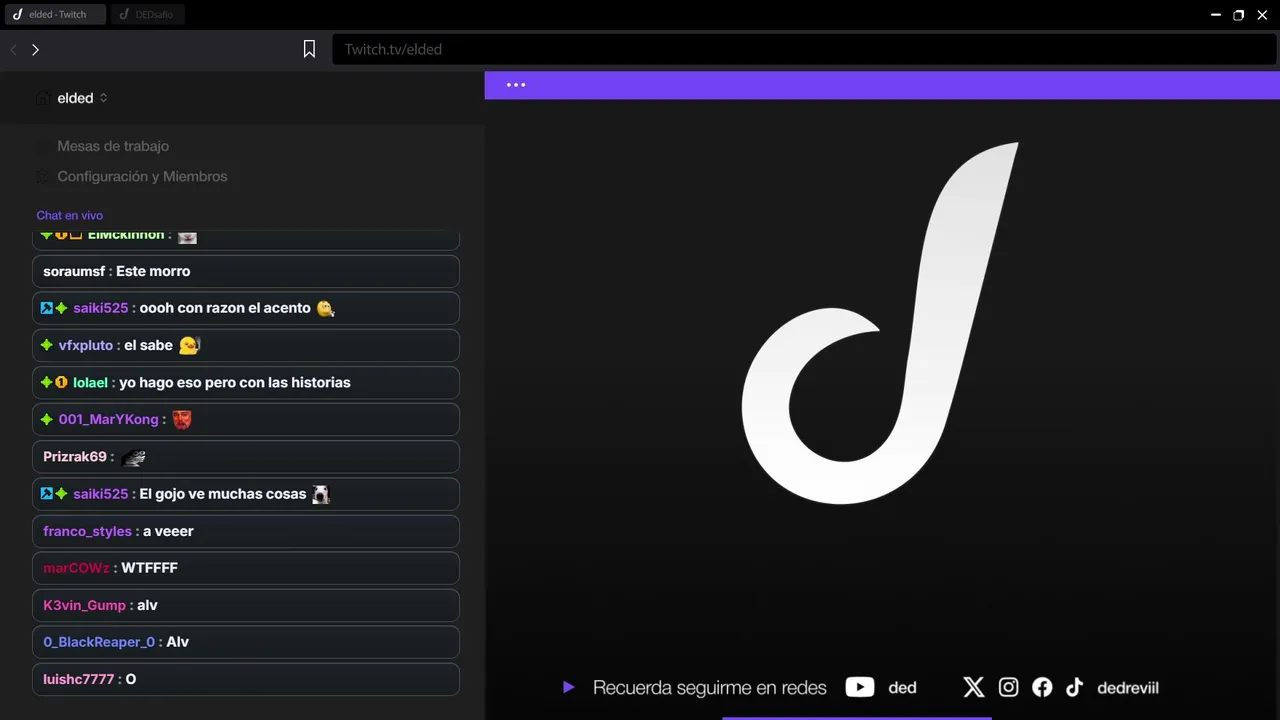Image resolution: width=1280 pixels, height=720 pixels.
Task: Click Recuerda seguirme en redes text
Action: [x=710, y=688]
